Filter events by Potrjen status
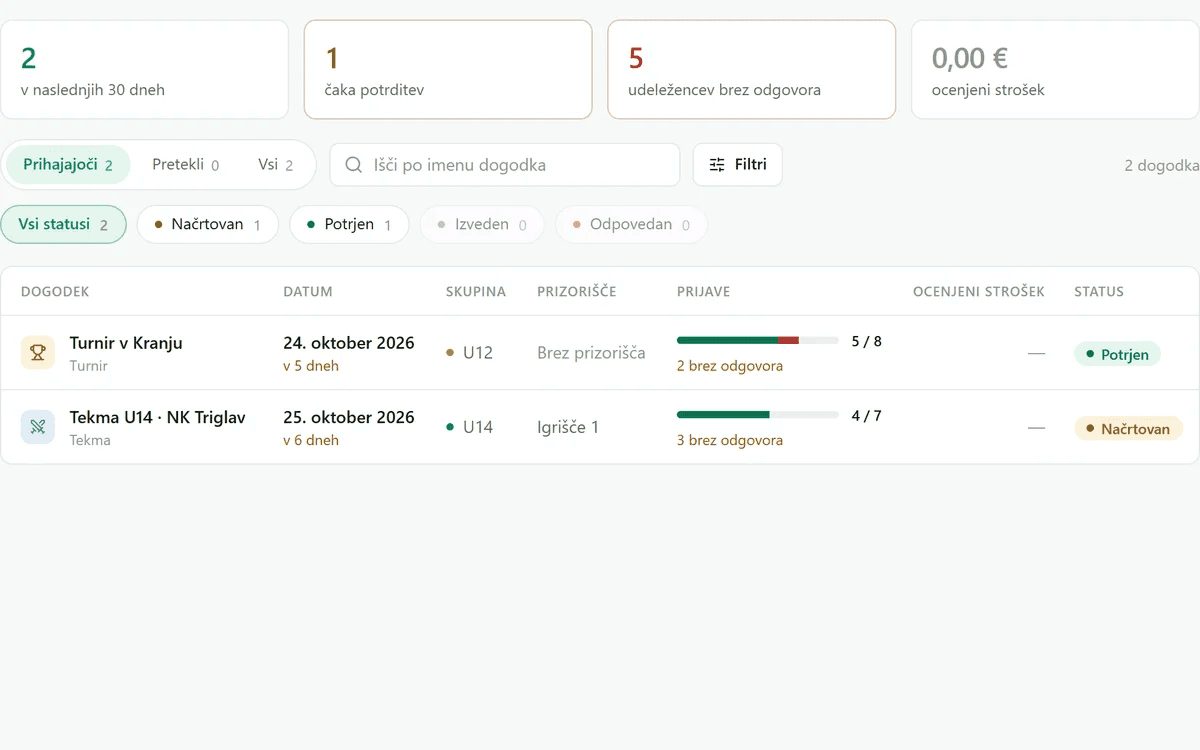The image size is (1200, 750). pyautogui.click(x=349, y=225)
